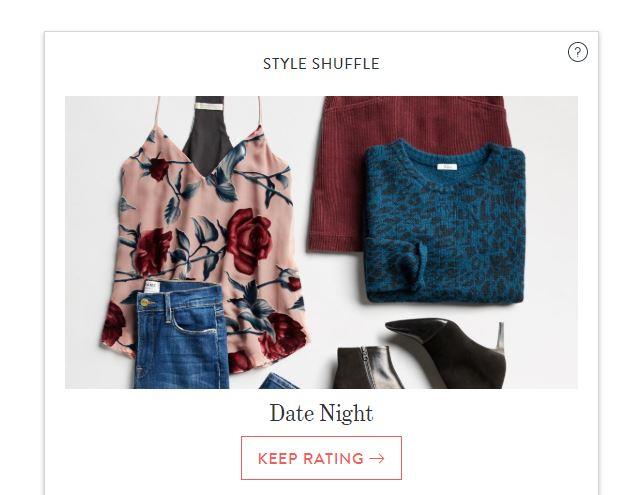
Task: Click the Date Night outfit title
Action: point(321,413)
